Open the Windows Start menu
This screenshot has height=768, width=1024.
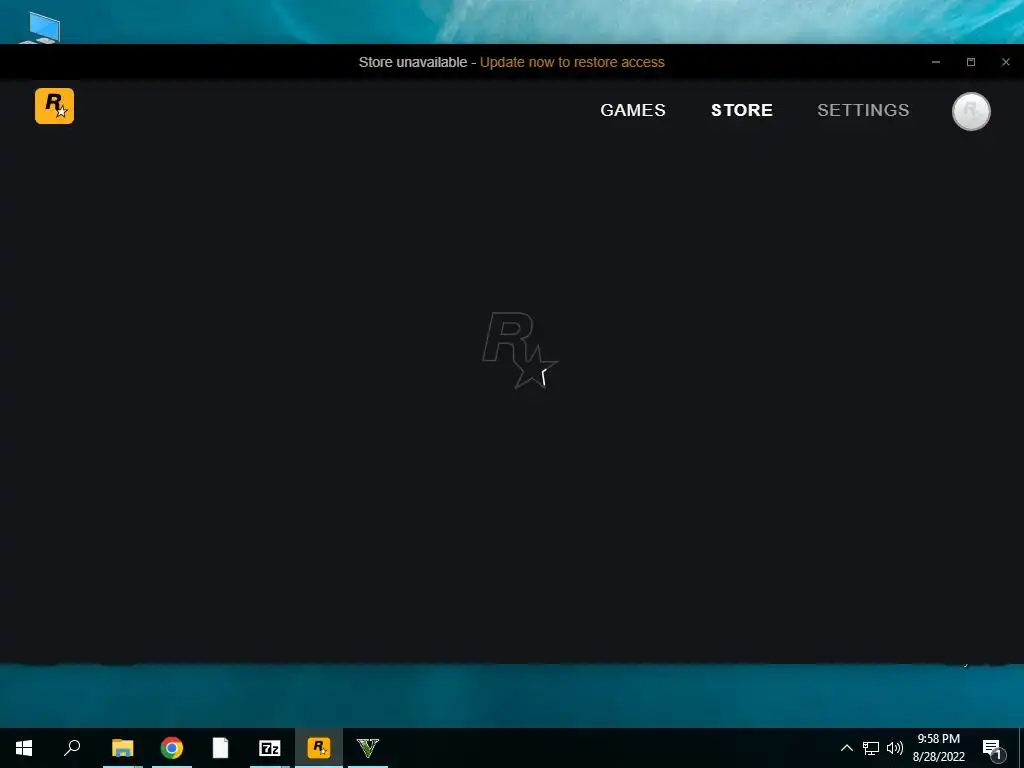(24, 748)
